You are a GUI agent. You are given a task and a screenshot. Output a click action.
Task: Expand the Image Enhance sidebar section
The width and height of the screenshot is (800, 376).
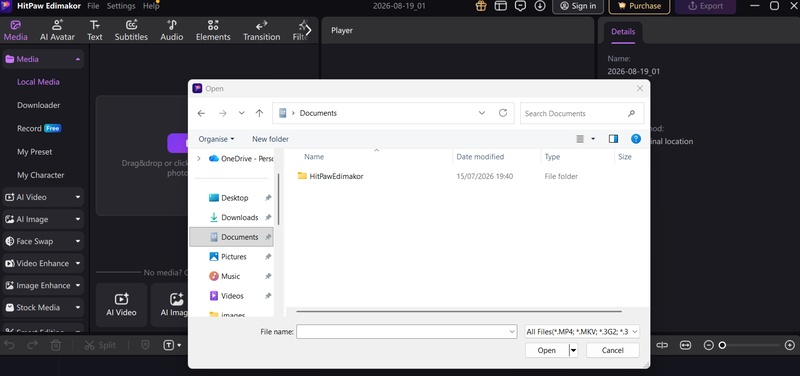point(78,286)
